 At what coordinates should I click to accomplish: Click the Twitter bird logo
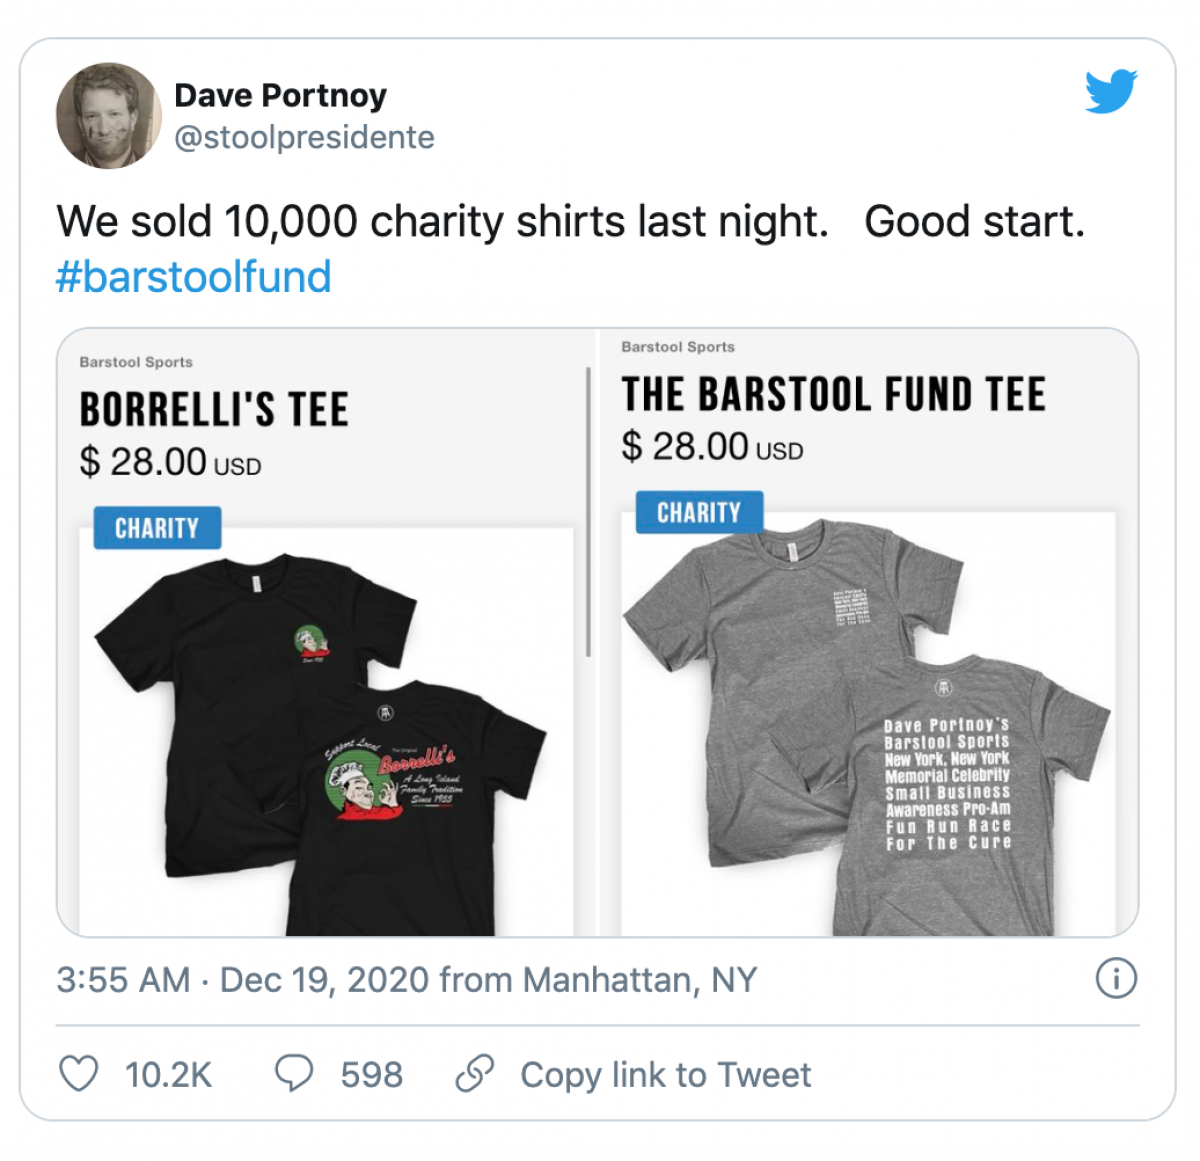(x=1111, y=91)
